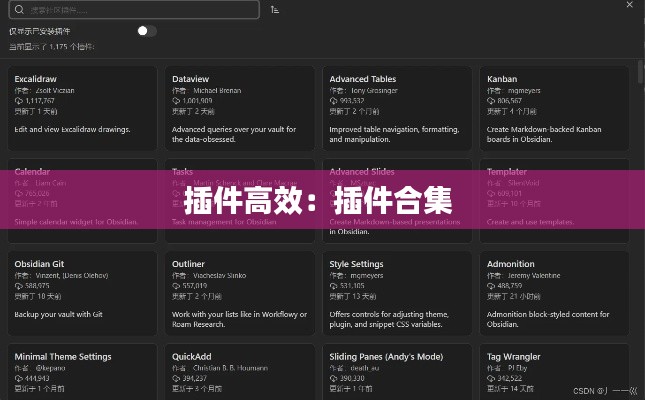The image size is (645, 400).
Task: Click the search magnifier icon
Action: tap(19, 9)
